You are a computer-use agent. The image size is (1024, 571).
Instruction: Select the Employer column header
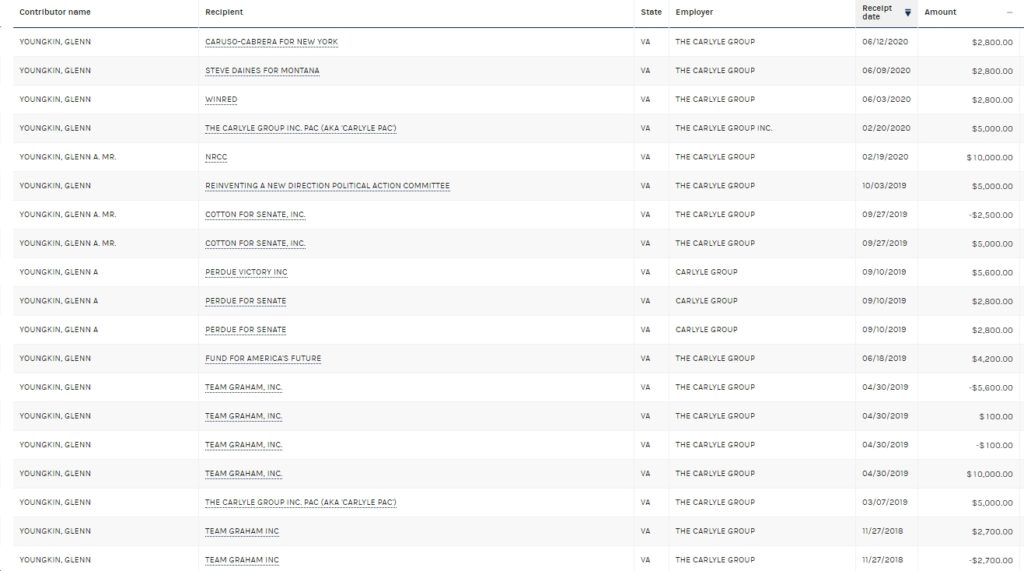[x=694, y=12]
